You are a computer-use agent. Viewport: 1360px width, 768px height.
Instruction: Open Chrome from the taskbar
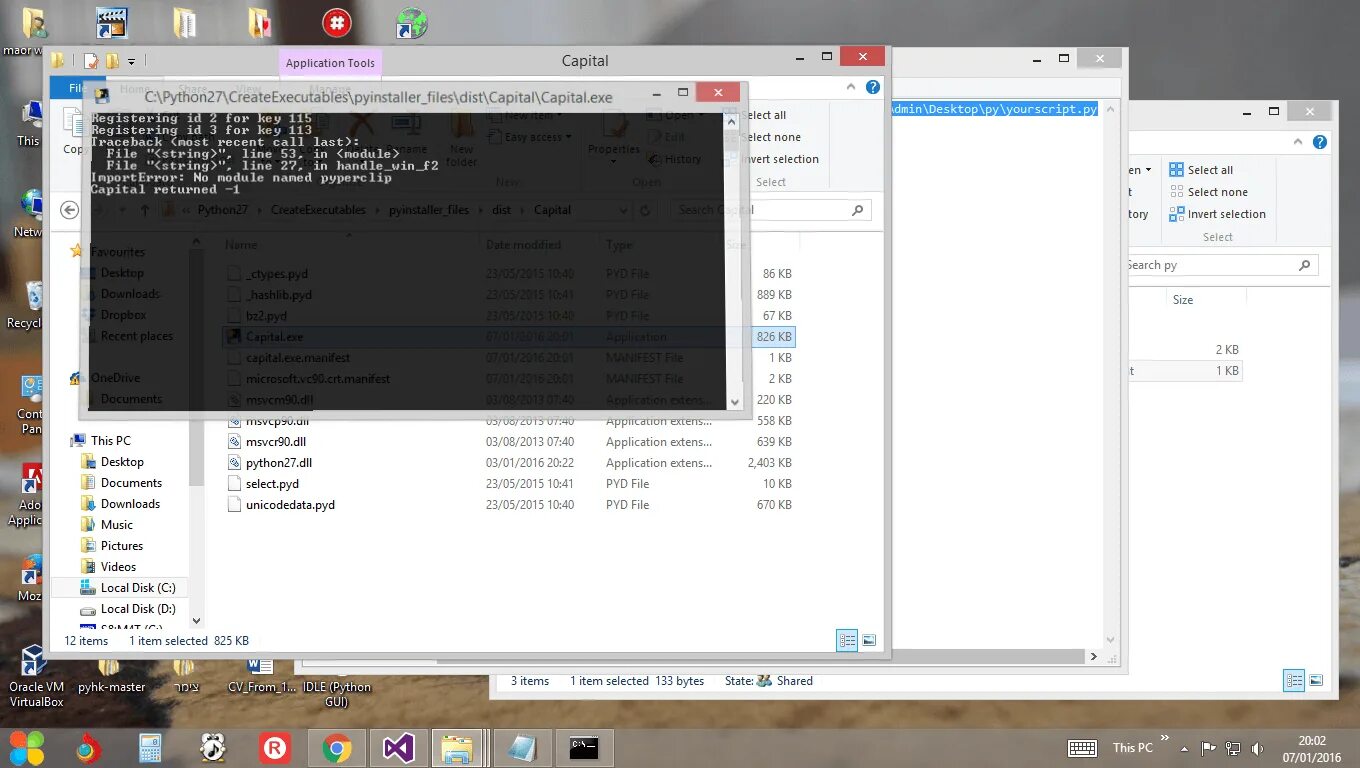click(336, 748)
